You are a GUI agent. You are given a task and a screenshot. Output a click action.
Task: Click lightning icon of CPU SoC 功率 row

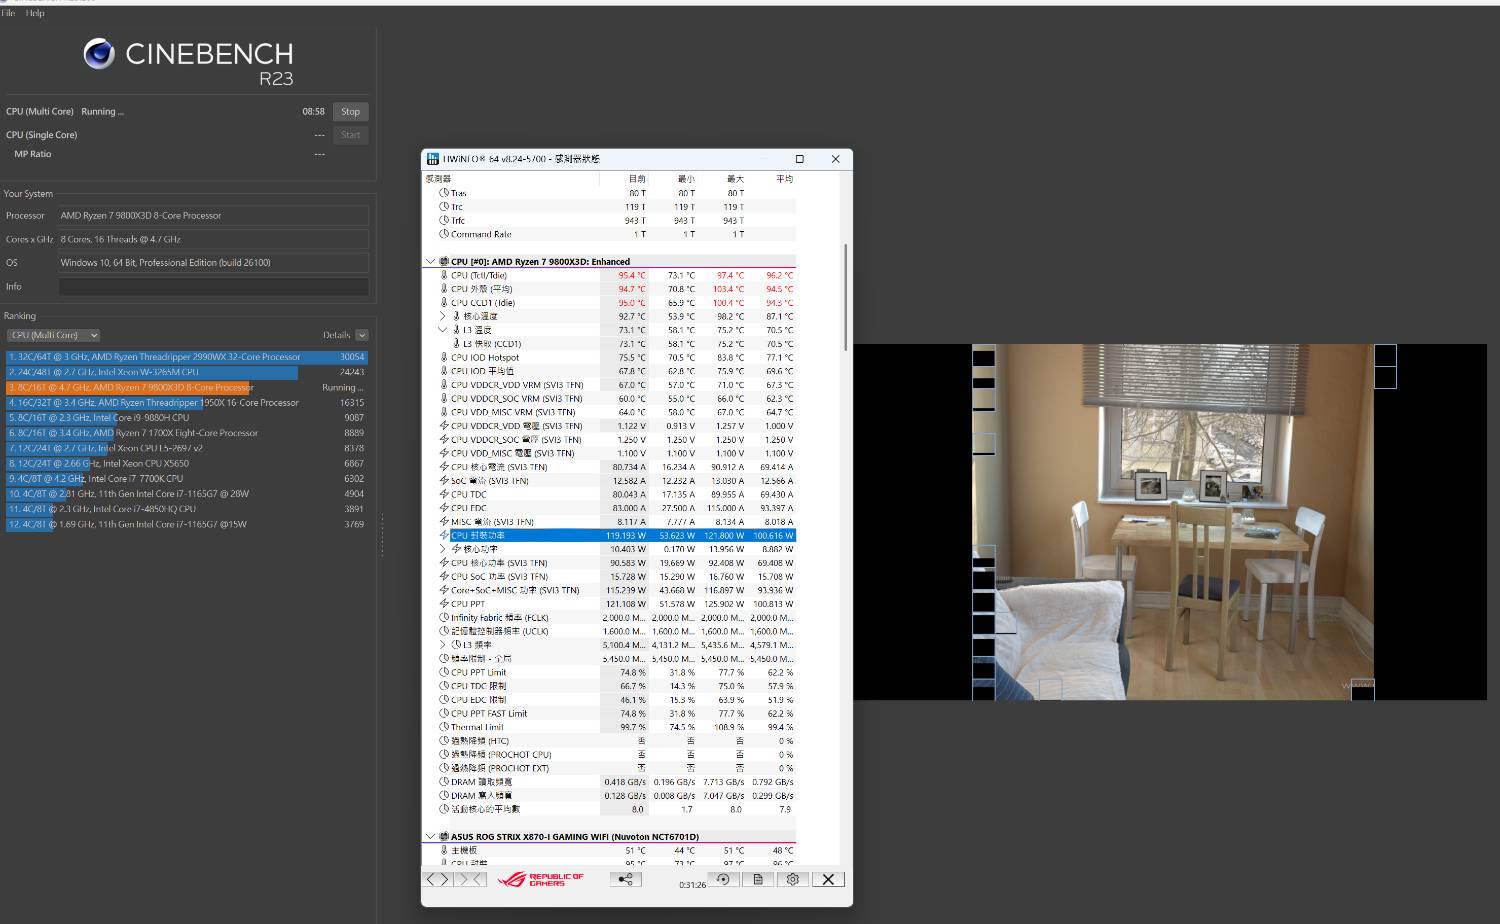click(x=444, y=577)
